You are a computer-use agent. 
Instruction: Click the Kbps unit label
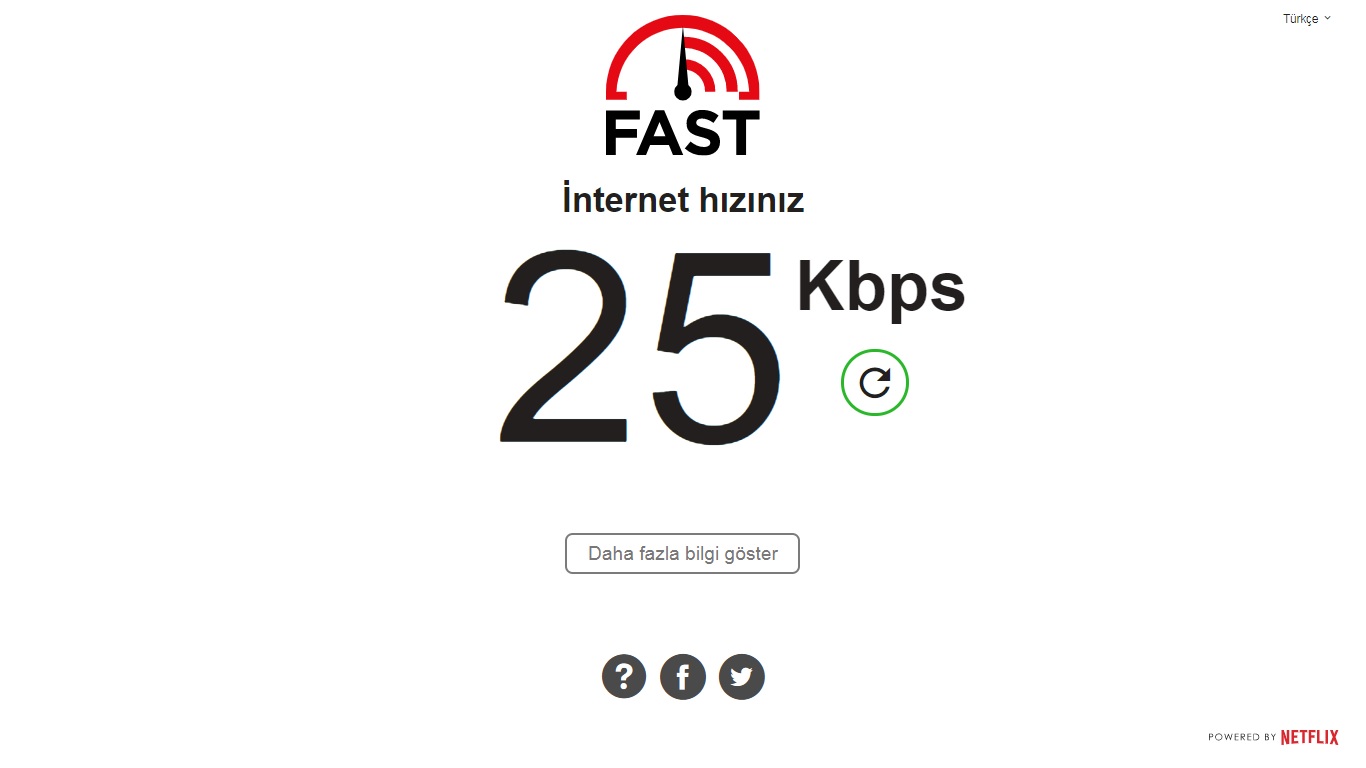(x=880, y=289)
